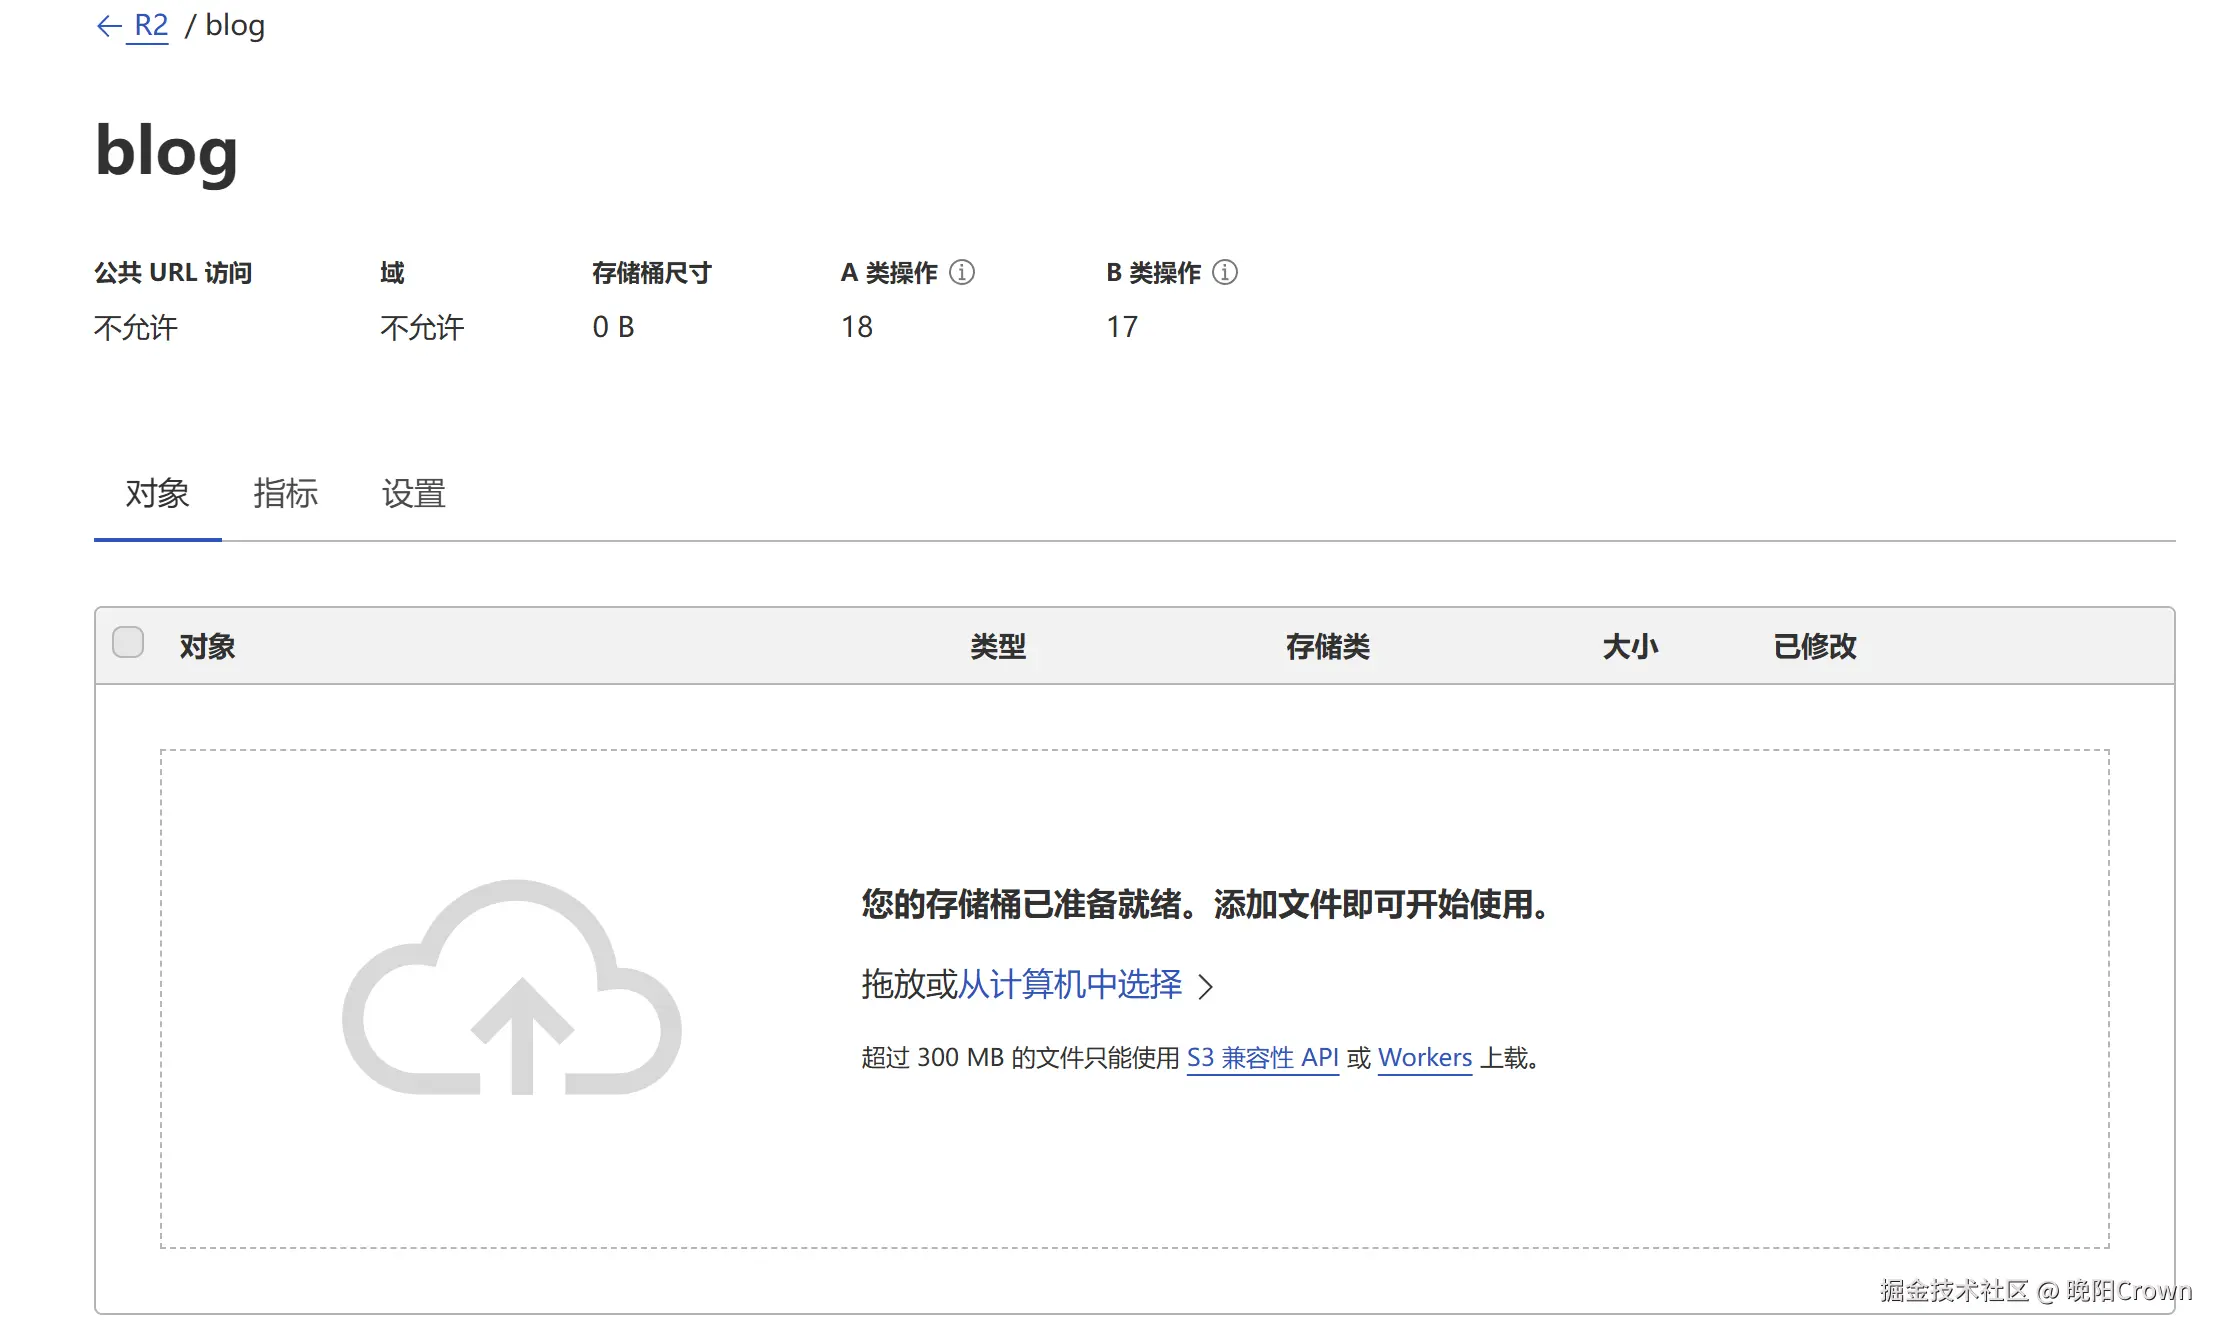Click the 对象 column header

(x=207, y=646)
